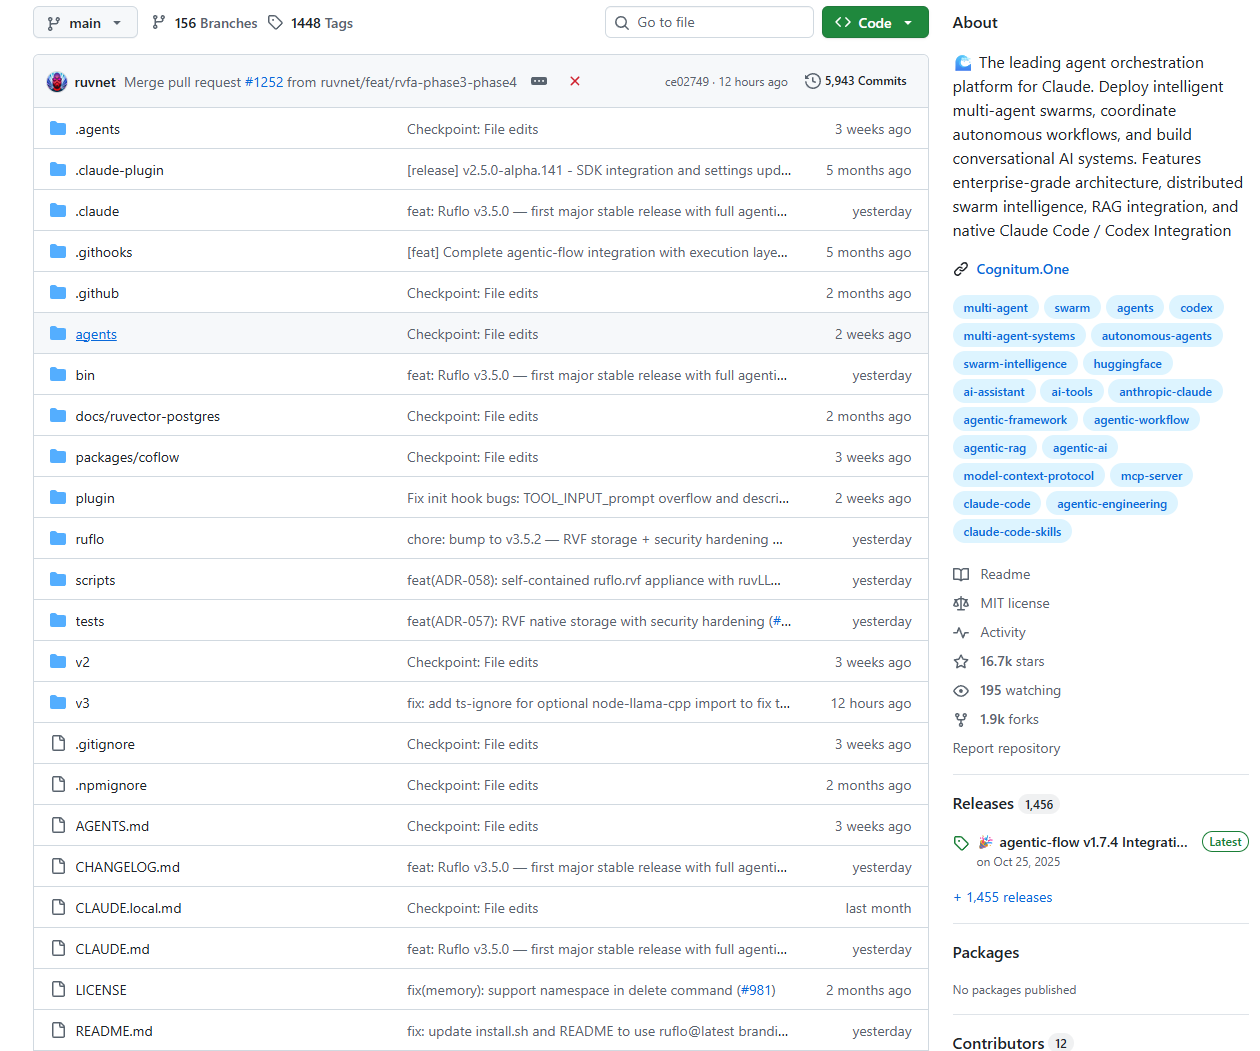Image resolution: width=1260 pixels, height=1051 pixels.
Task: Open the main branch selector dropdown
Action: pyautogui.click(x=85, y=22)
